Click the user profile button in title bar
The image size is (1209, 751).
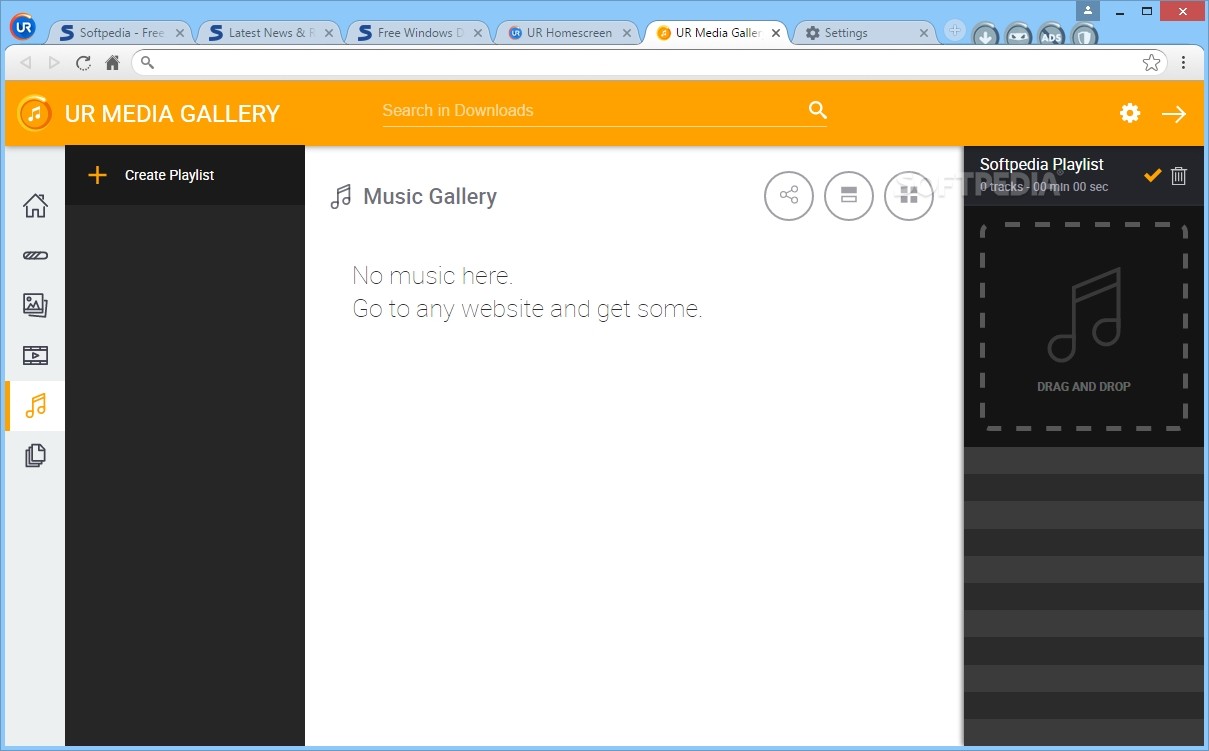click(x=1089, y=11)
